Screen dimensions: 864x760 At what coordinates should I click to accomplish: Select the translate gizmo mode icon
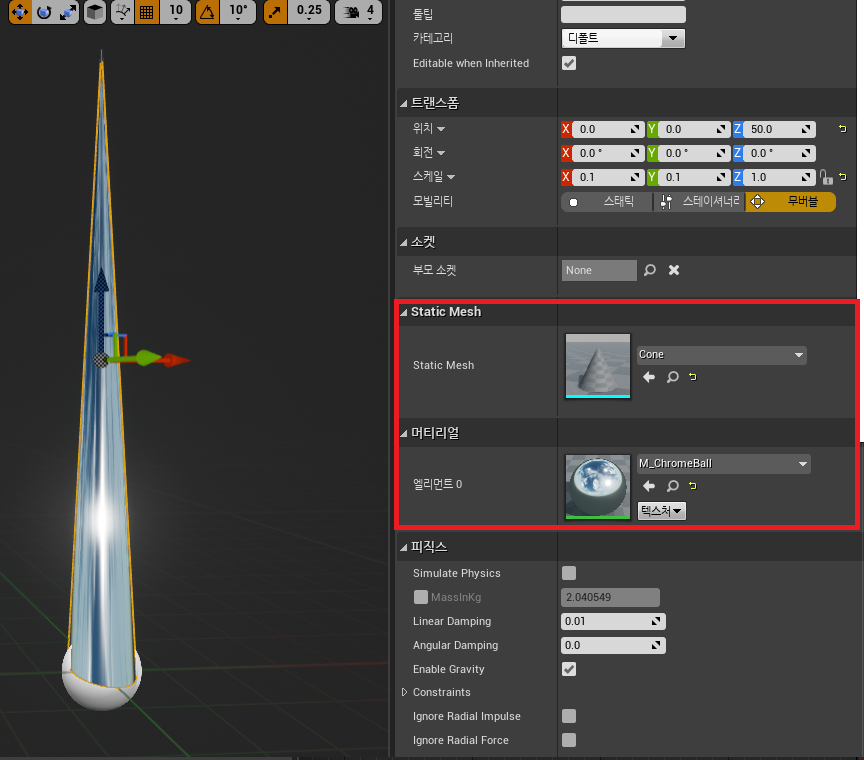[x=20, y=12]
